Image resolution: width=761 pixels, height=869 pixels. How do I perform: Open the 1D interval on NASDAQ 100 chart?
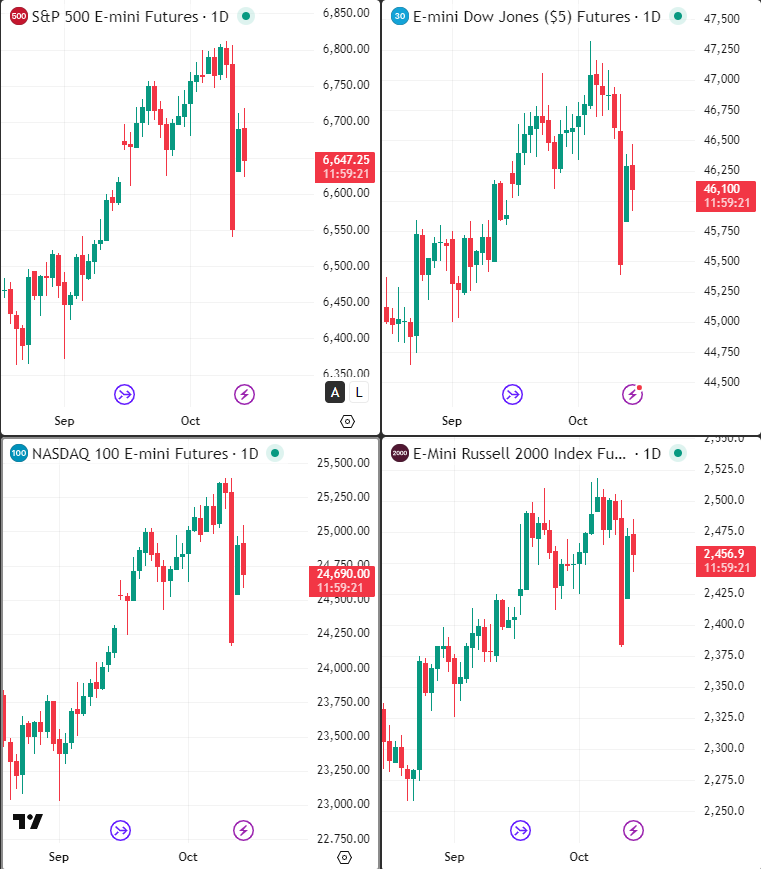click(249, 454)
